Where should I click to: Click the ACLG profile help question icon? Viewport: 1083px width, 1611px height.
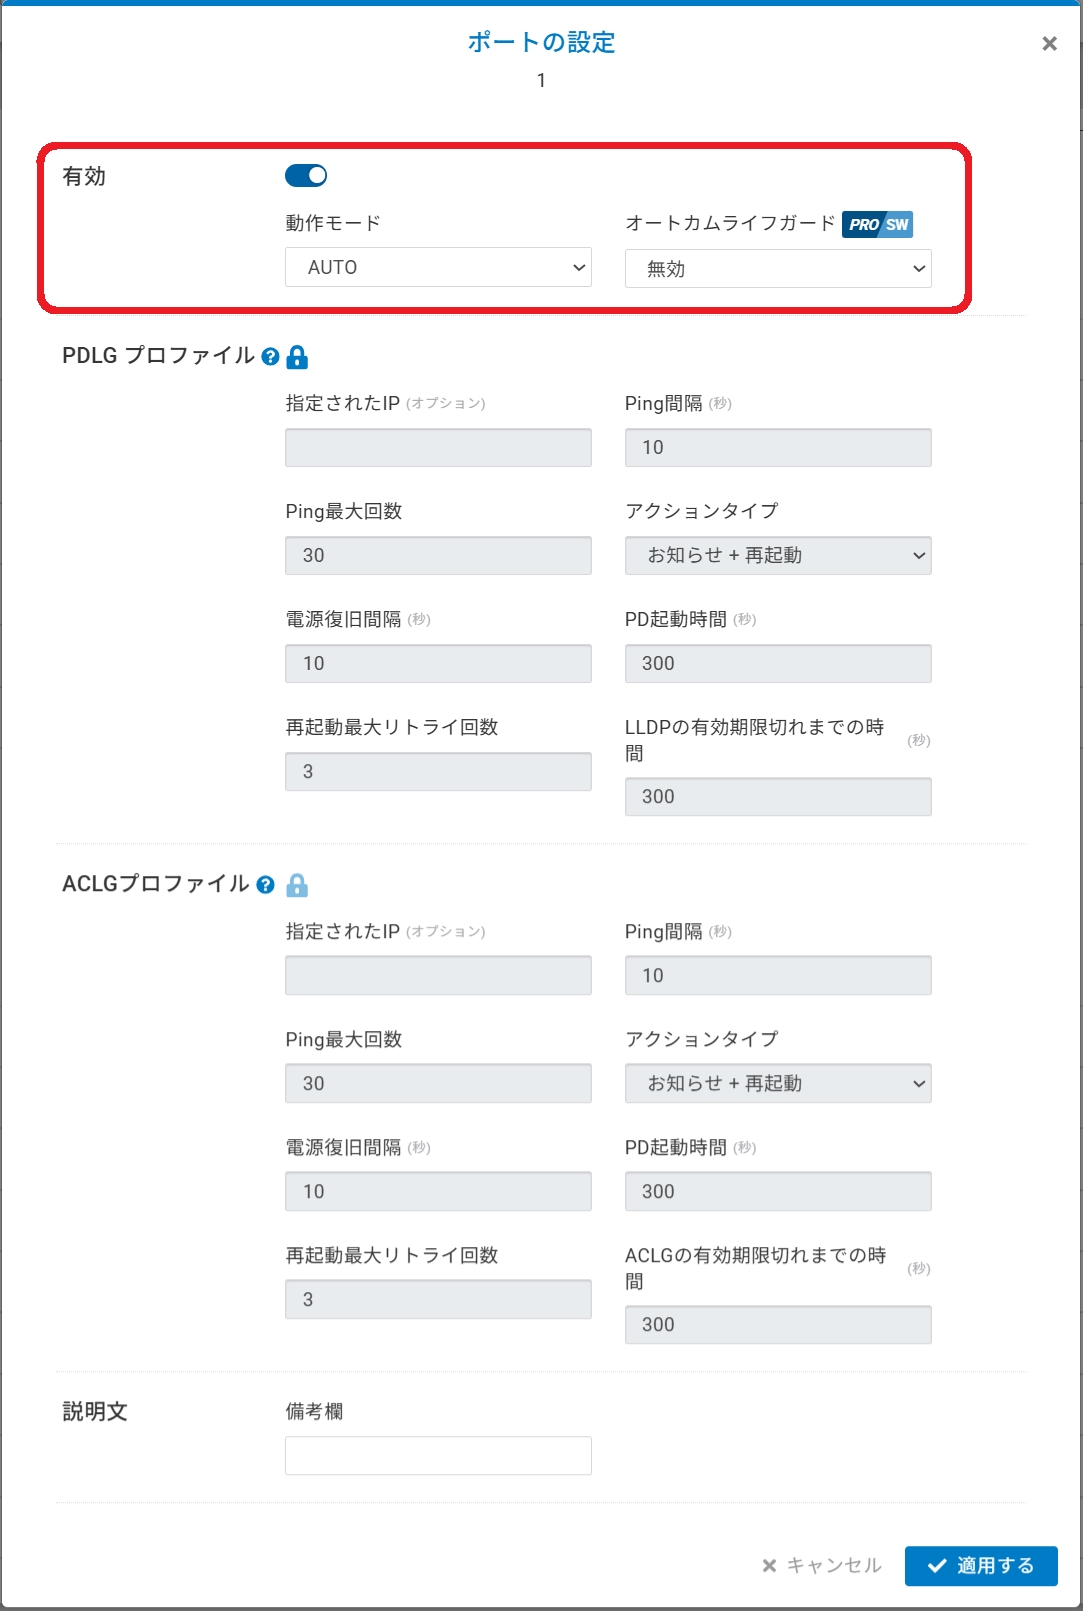pyautogui.click(x=265, y=885)
